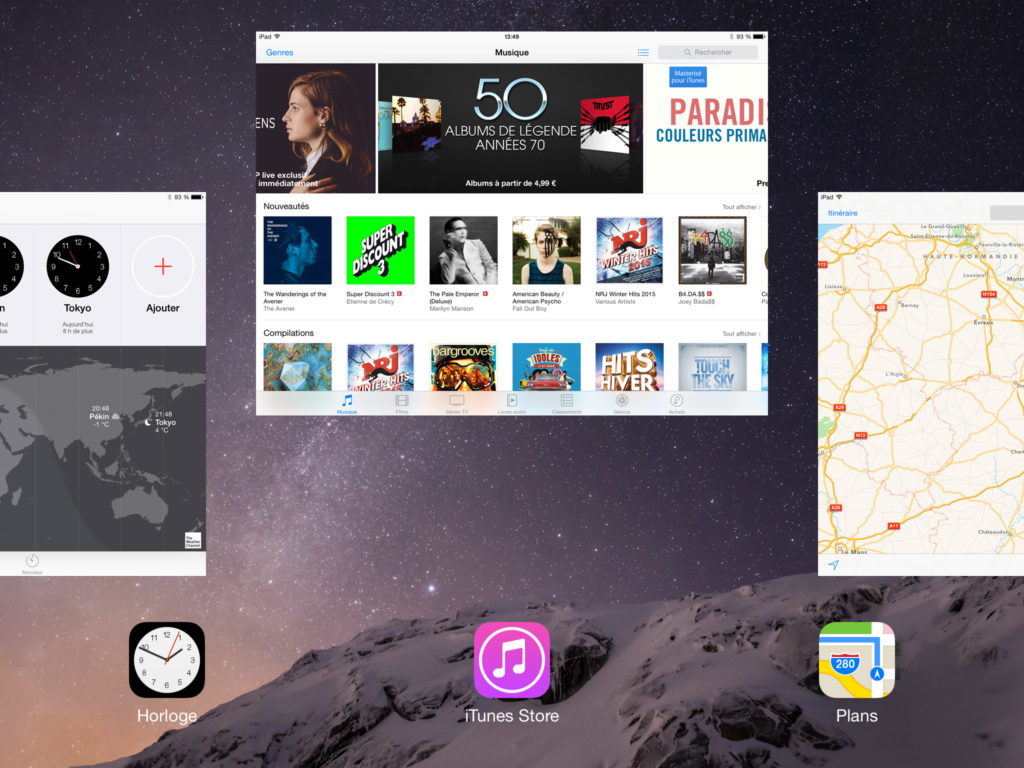Open the Plans app icon

point(856,660)
